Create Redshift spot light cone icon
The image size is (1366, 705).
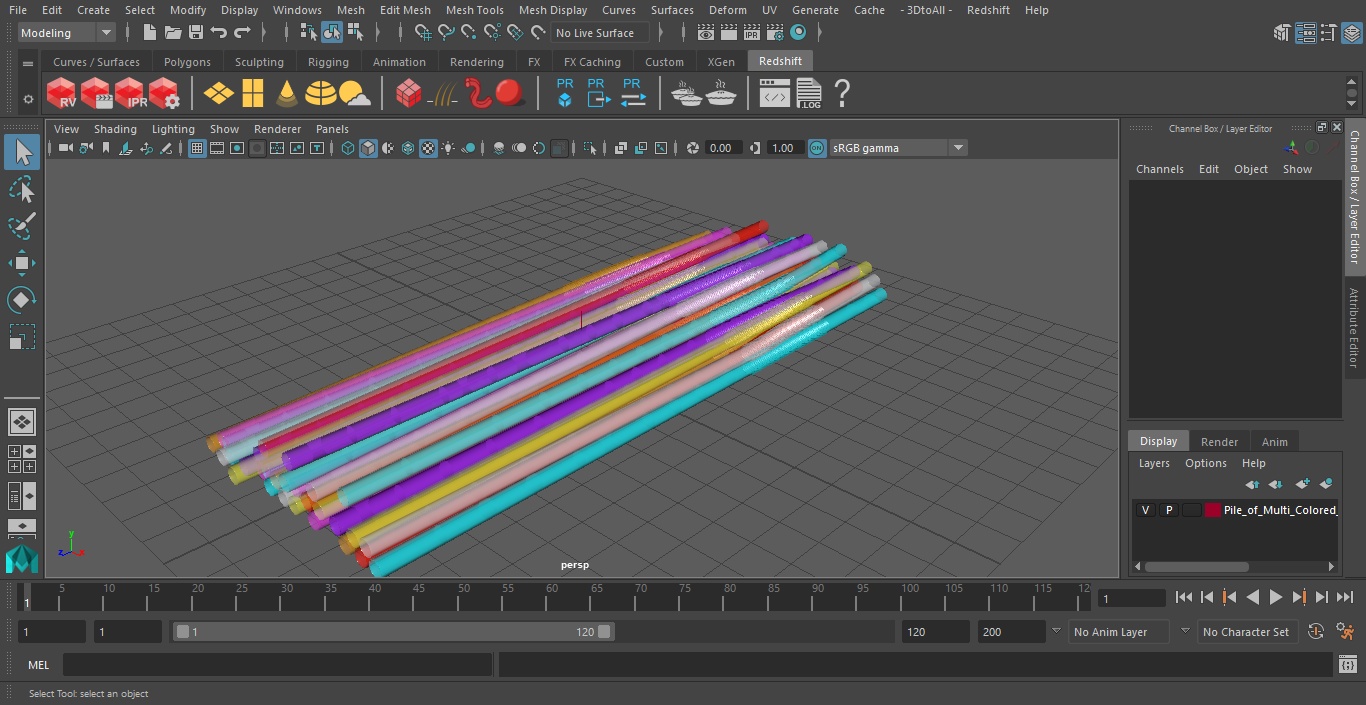click(287, 94)
